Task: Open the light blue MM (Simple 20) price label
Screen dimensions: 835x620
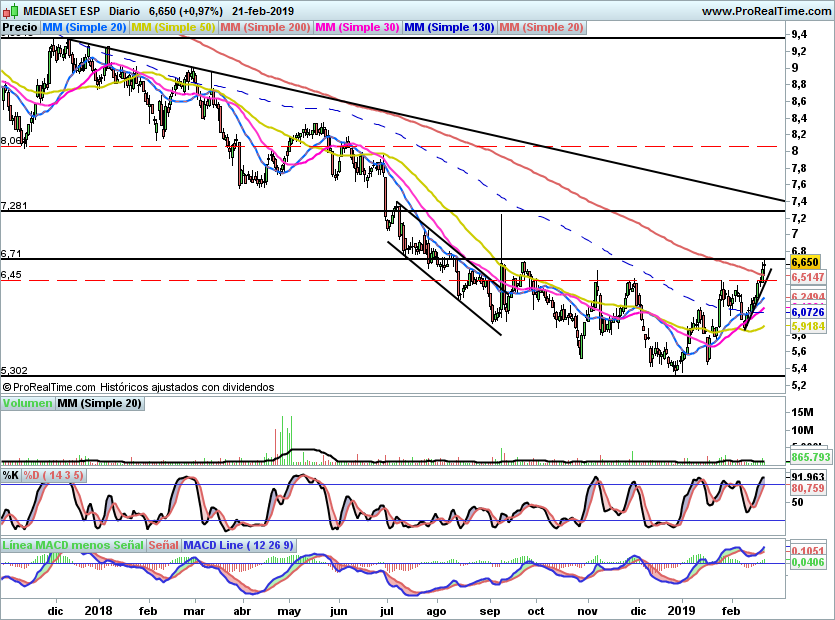Action: point(84,27)
